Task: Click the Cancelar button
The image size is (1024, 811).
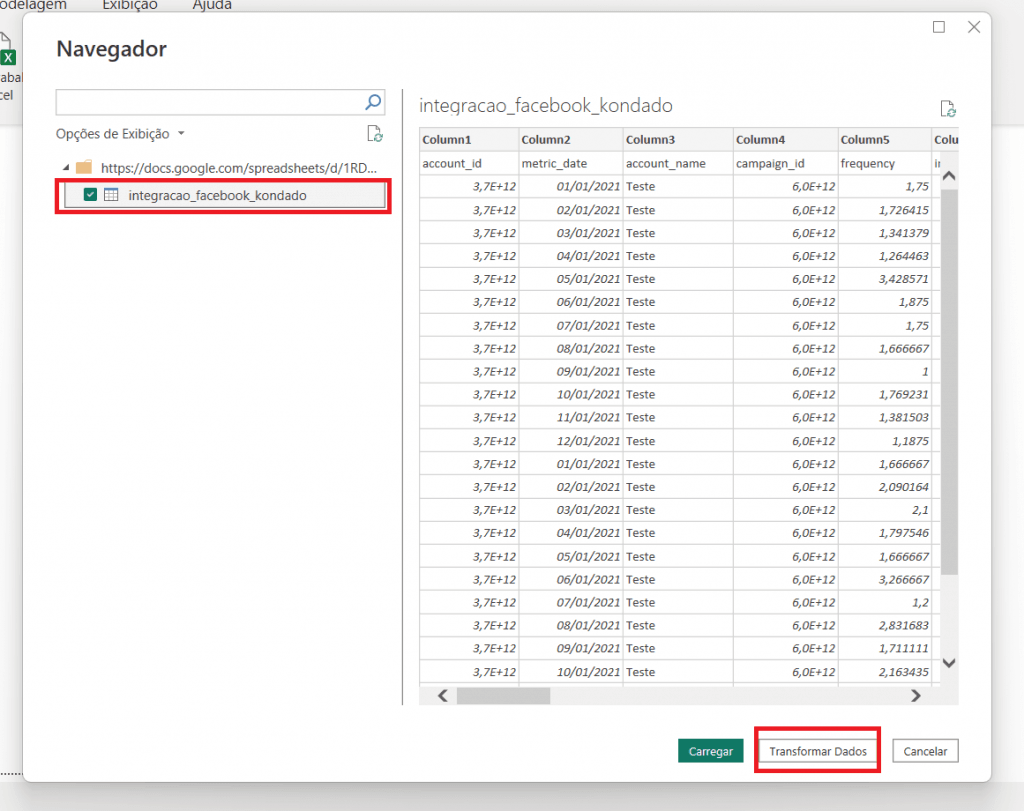Action: pyautogui.click(x=925, y=751)
